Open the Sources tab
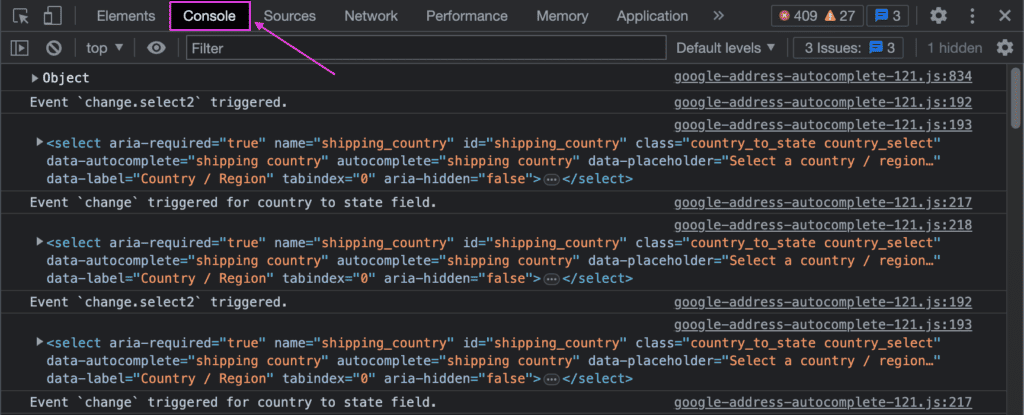This screenshot has height=415, width=1024. (x=290, y=16)
